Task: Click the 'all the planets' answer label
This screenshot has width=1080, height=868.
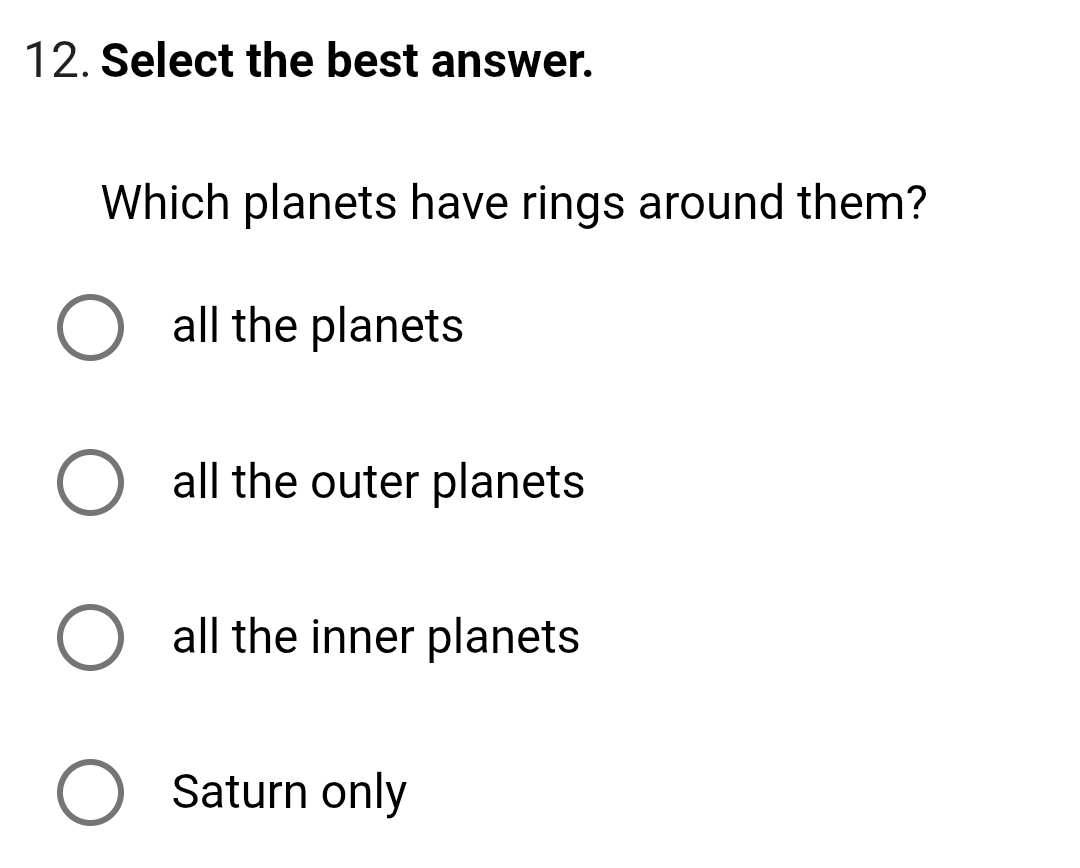Action: click(x=318, y=327)
